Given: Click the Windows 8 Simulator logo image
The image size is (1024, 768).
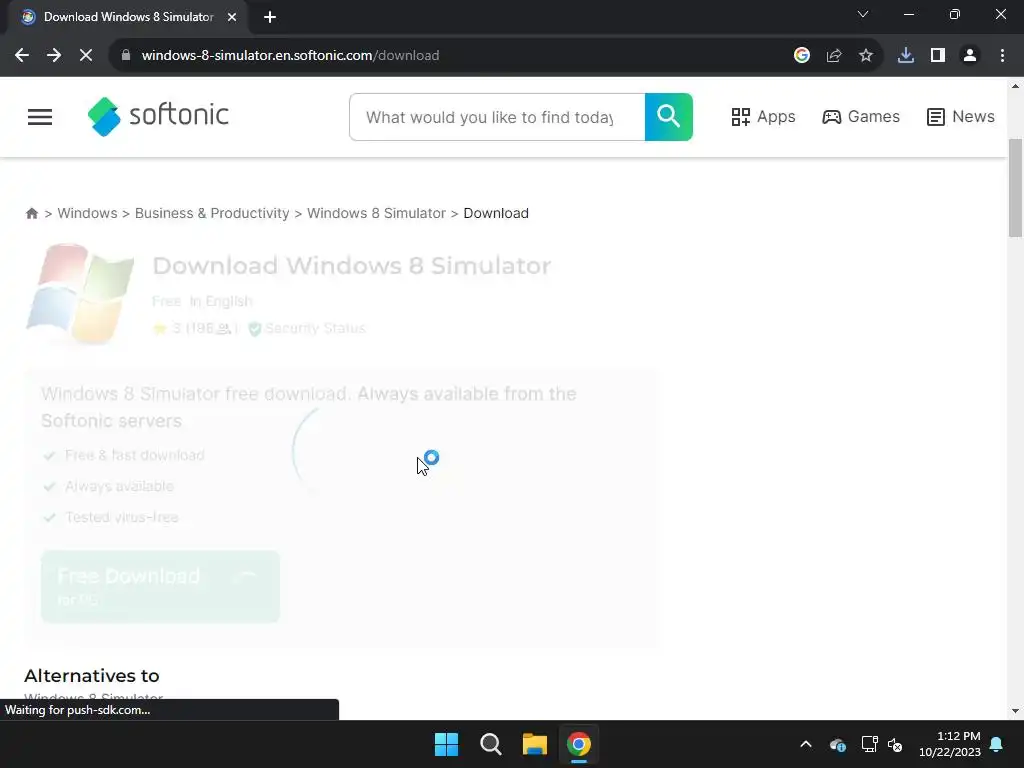Looking at the screenshot, I should 80,295.
